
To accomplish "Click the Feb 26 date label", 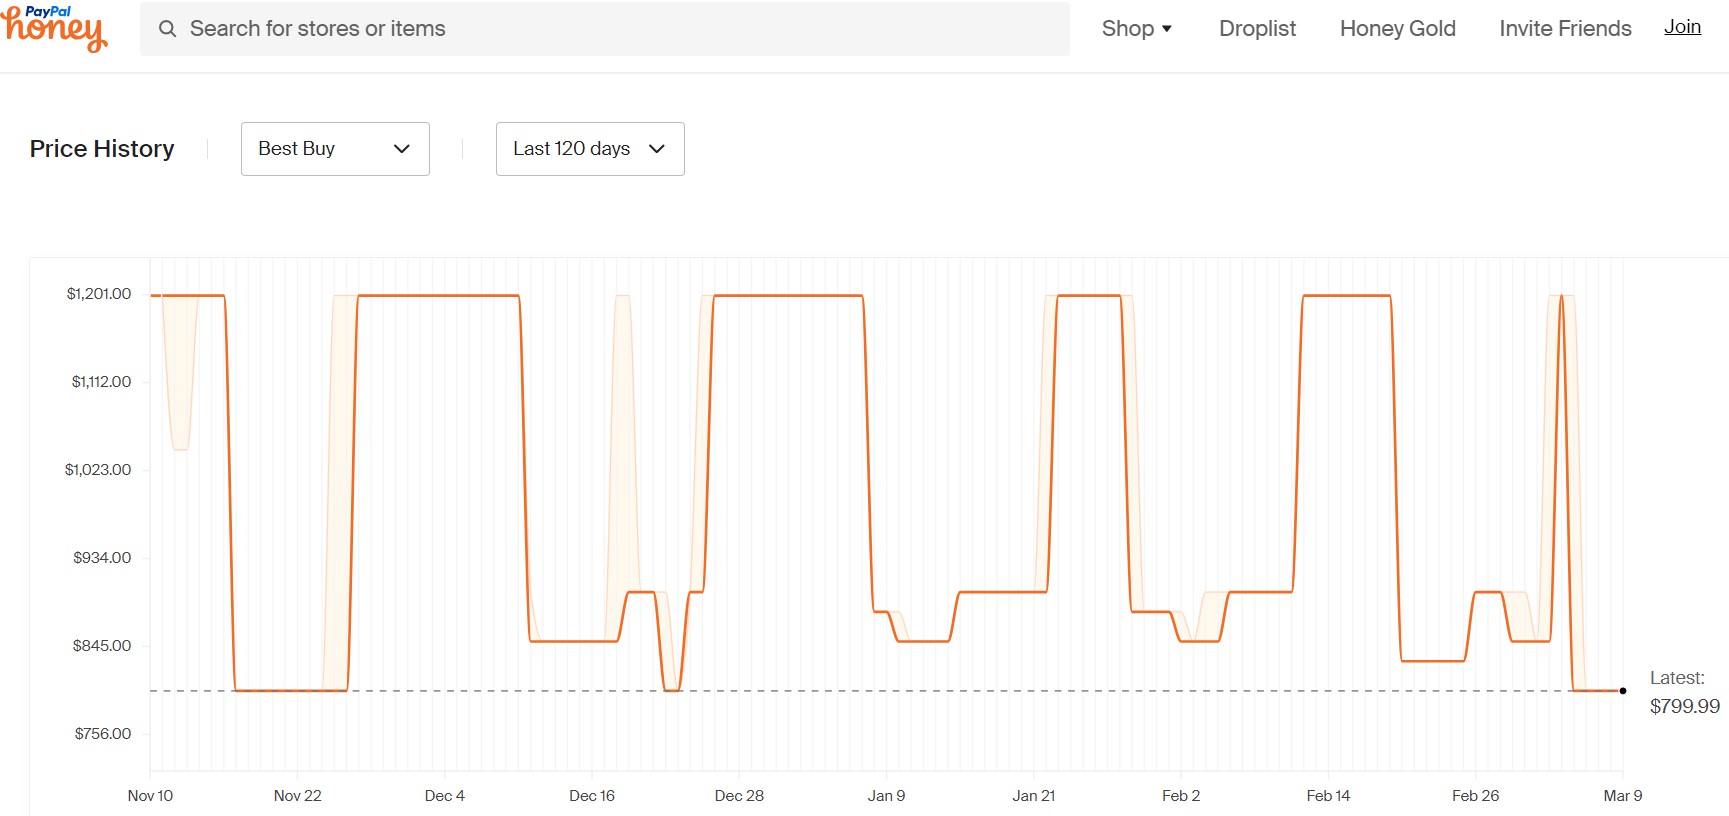I will coord(1476,796).
